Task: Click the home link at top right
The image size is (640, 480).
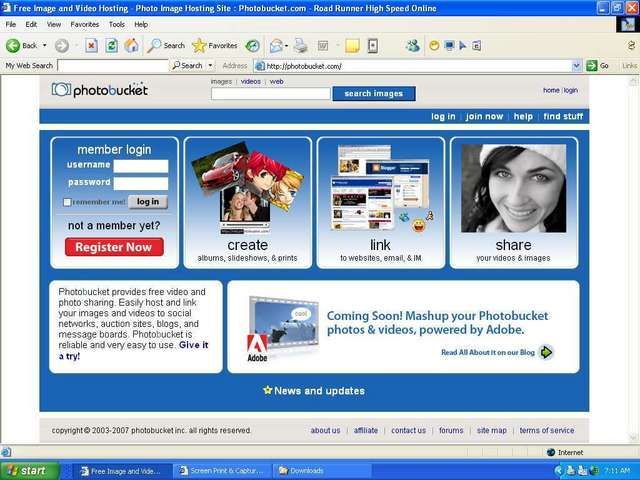Action: 551,90
